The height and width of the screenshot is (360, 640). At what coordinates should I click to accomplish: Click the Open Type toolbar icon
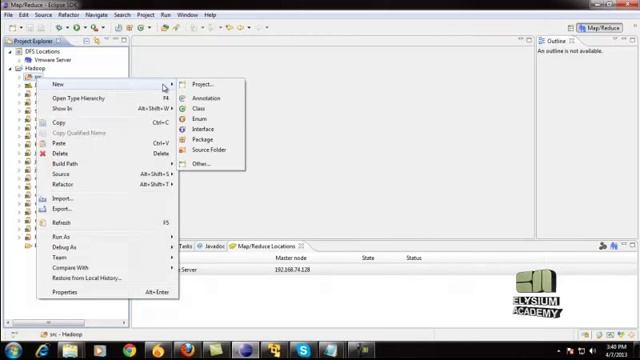pos(164,28)
